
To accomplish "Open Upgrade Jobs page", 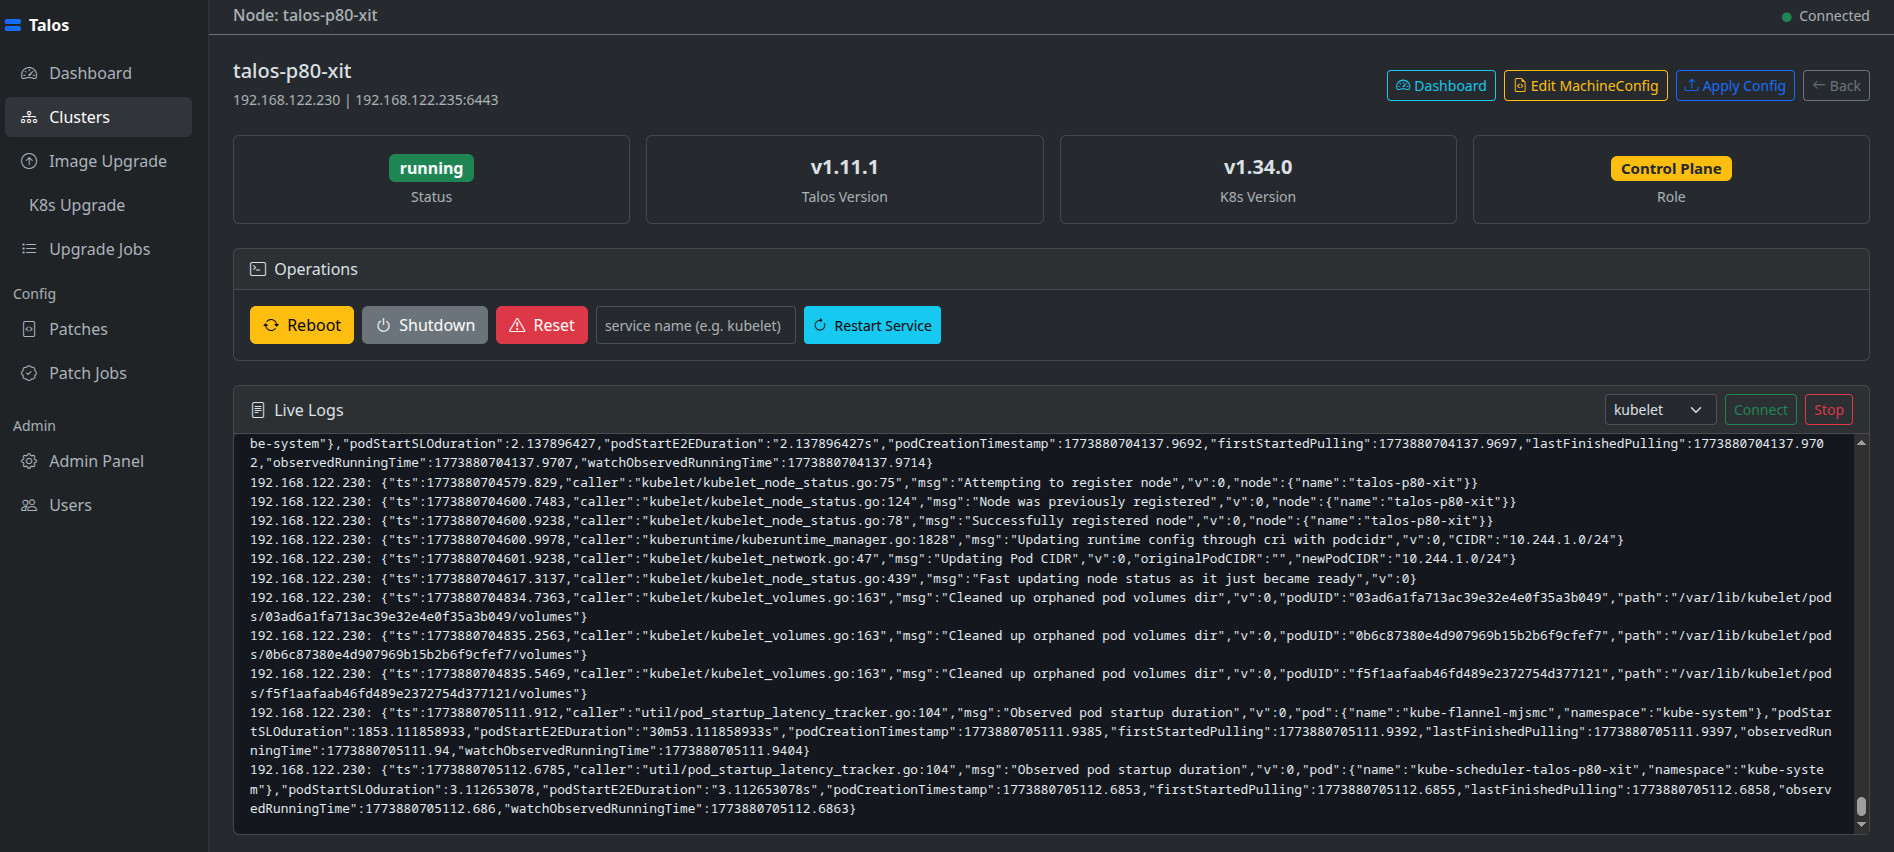I will [x=98, y=249].
